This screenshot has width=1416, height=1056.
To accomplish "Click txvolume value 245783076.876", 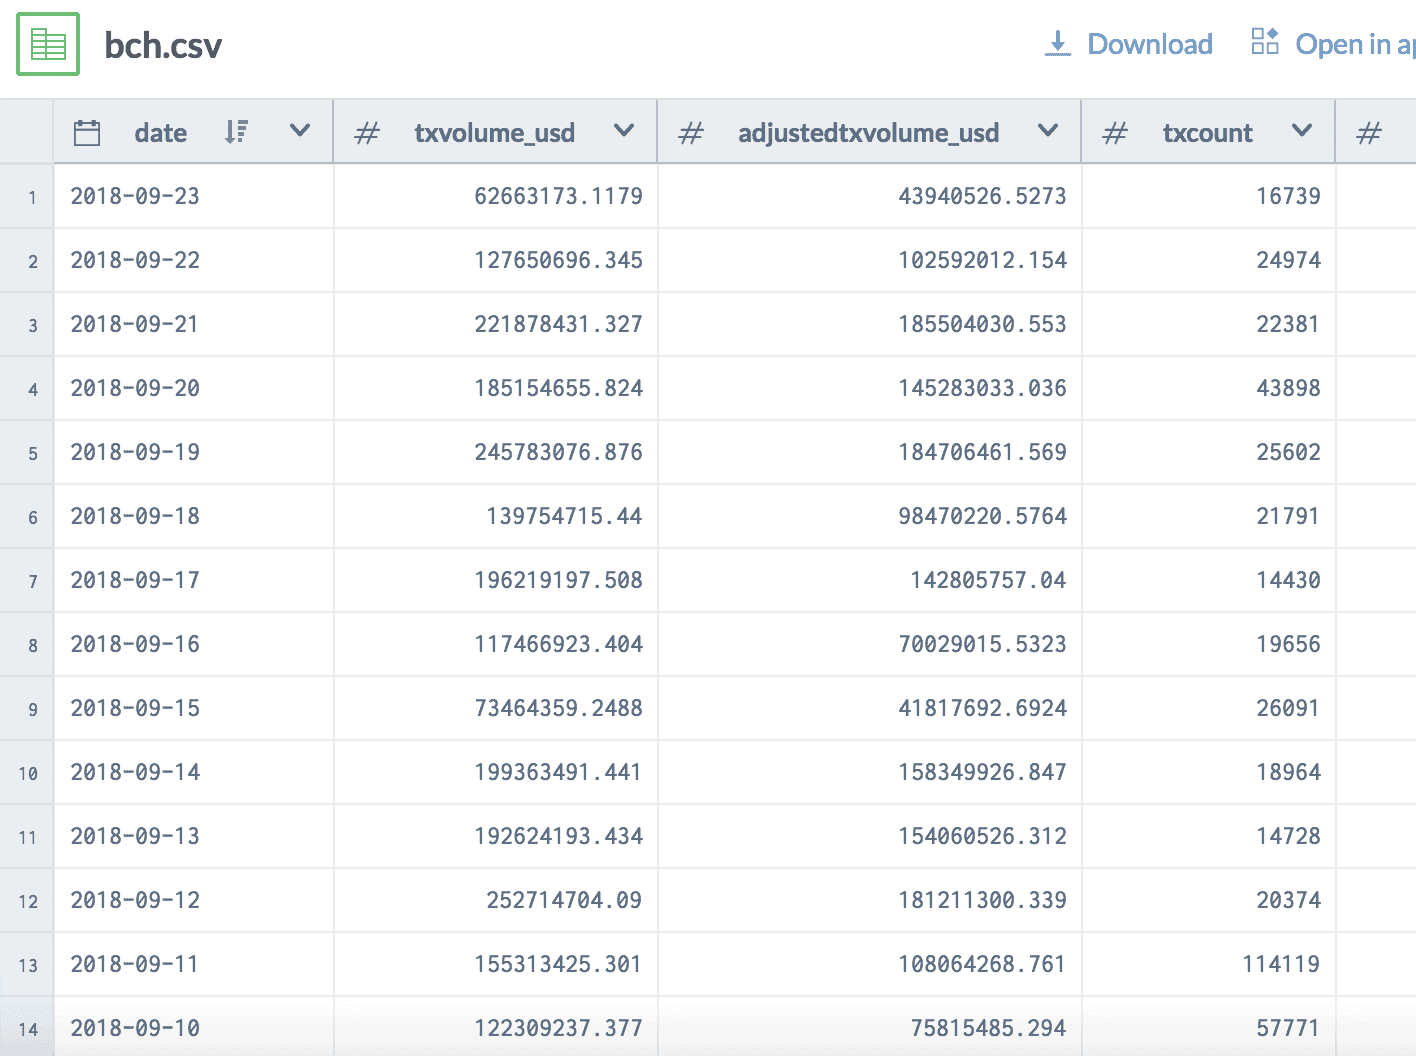I will pos(558,452).
